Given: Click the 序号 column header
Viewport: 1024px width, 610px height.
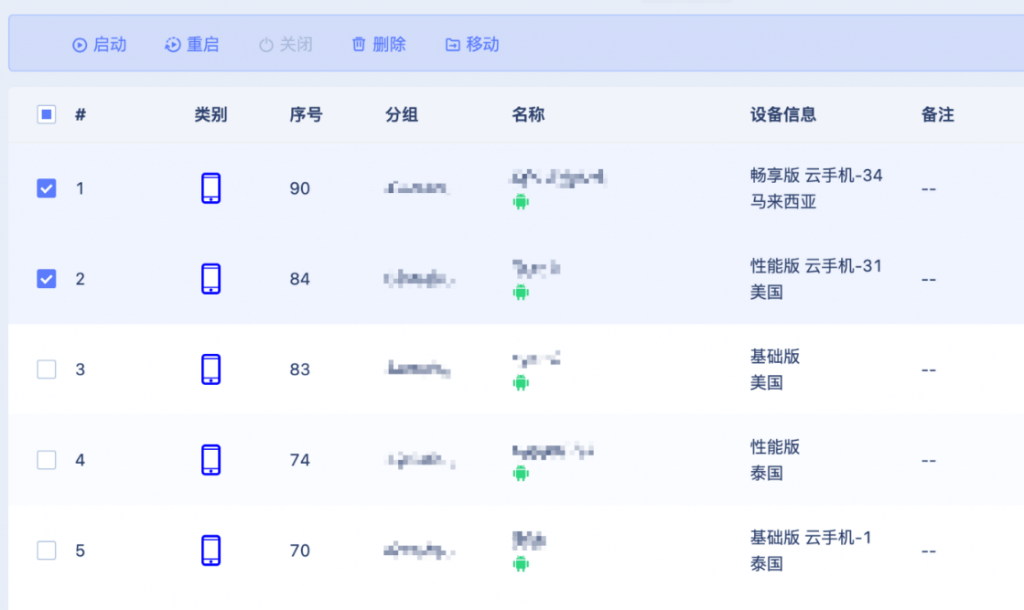Looking at the screenshot, I should pyautogui.click(x=306, y=114).
